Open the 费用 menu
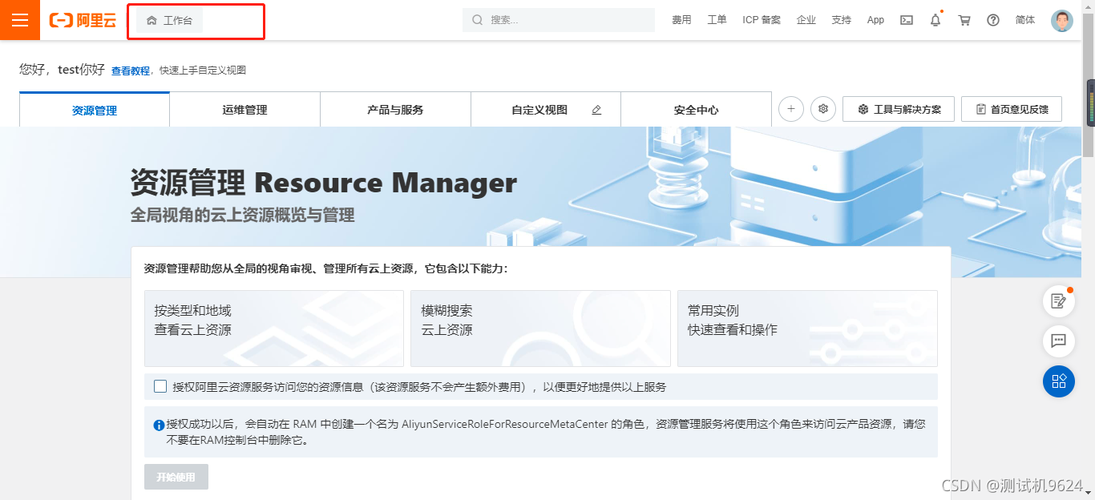The width and height of the screenshot is (1095, 500). [x=682, y=20]
